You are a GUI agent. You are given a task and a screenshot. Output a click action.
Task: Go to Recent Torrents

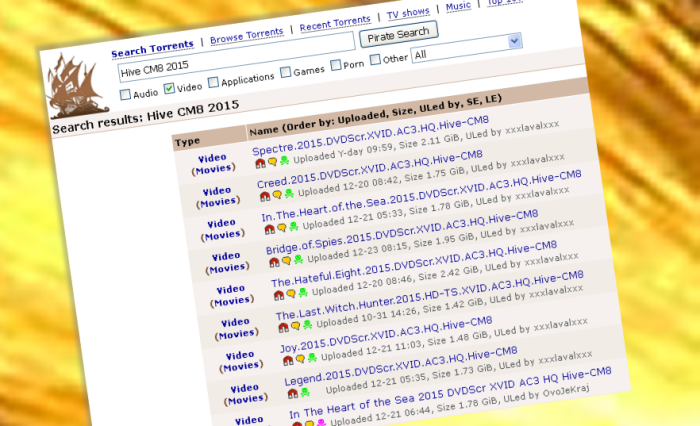[335, 23]
